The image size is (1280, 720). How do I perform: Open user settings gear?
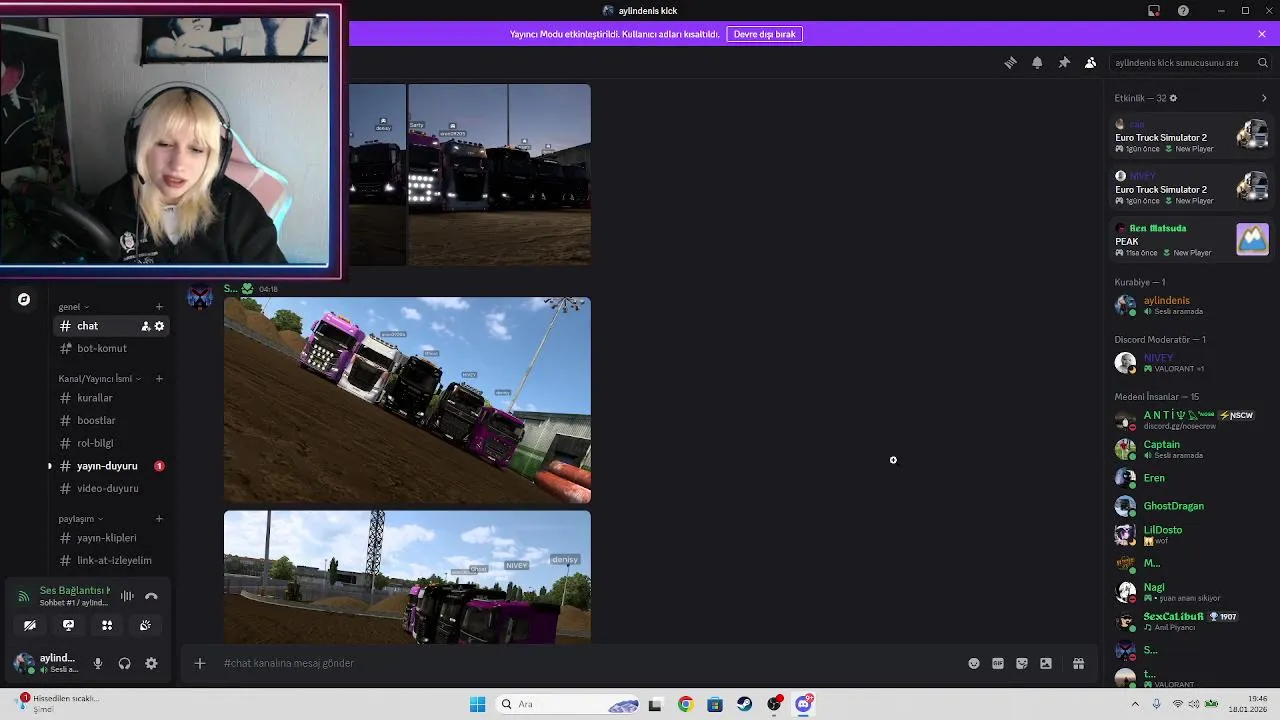[151, 663]
